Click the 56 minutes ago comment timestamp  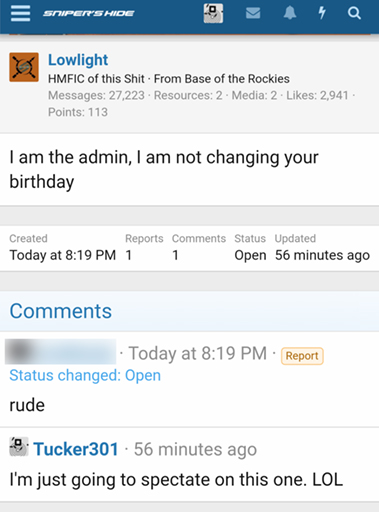coord(195,449)
